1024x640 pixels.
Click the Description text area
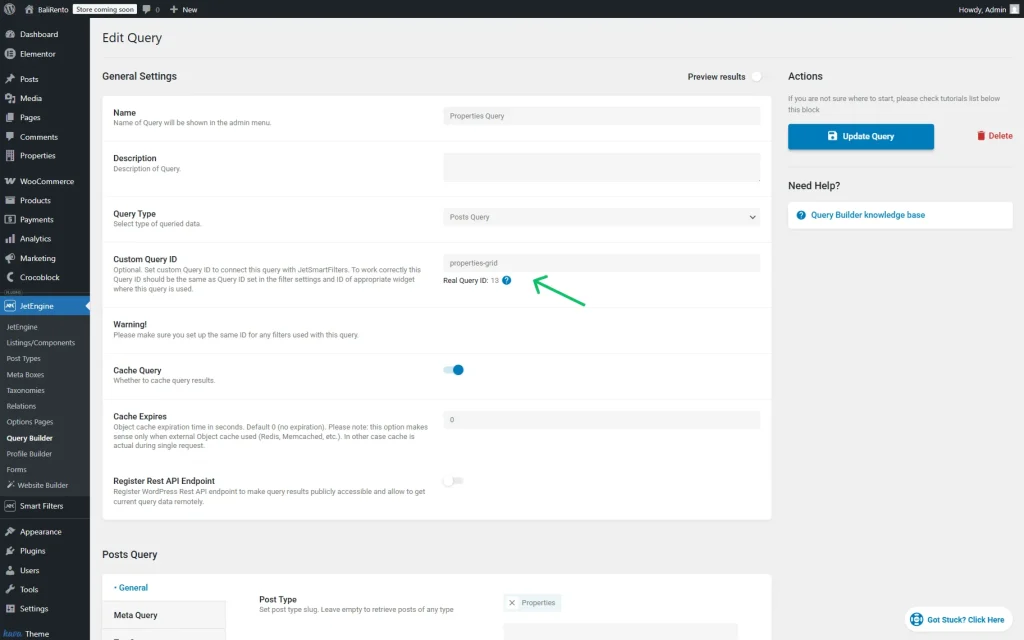[x=601, y=168]
